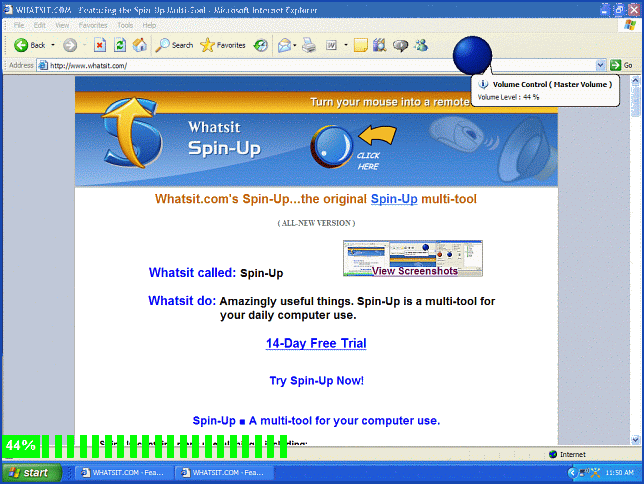
Task: Open the Edit menu
Action: [40, 25]
